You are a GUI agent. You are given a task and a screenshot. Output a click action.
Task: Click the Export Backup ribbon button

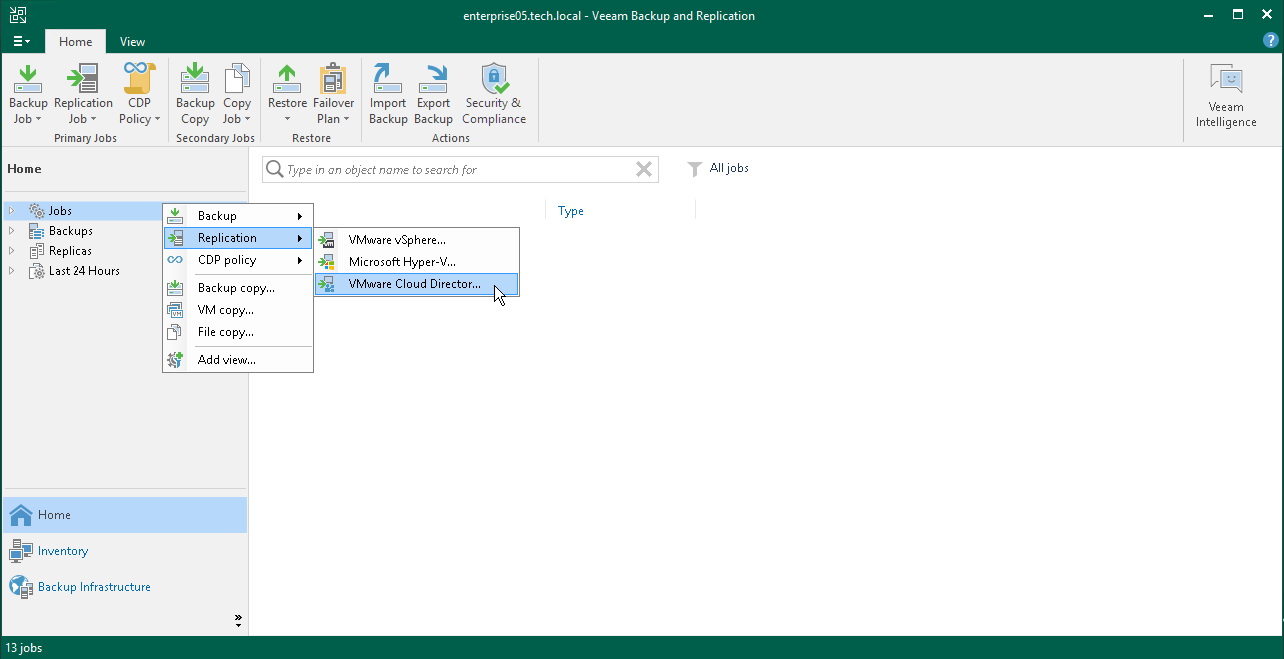tap(433, 95)
